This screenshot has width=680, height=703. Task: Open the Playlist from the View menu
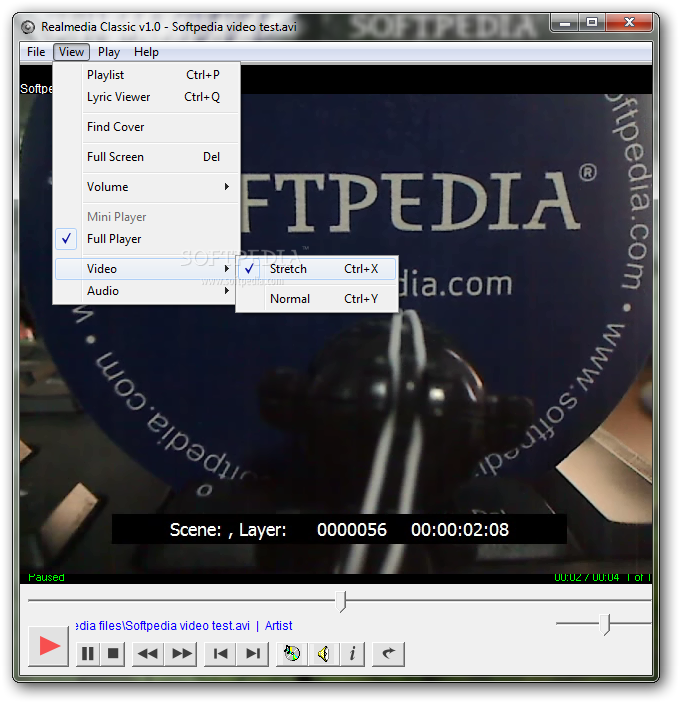(x=146, y=74)
